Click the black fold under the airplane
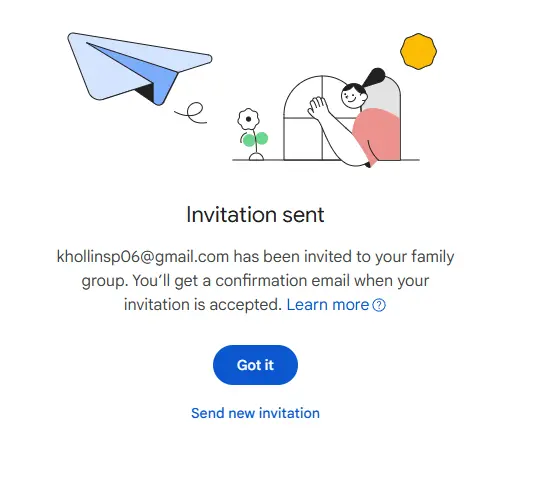 (145, 93)
